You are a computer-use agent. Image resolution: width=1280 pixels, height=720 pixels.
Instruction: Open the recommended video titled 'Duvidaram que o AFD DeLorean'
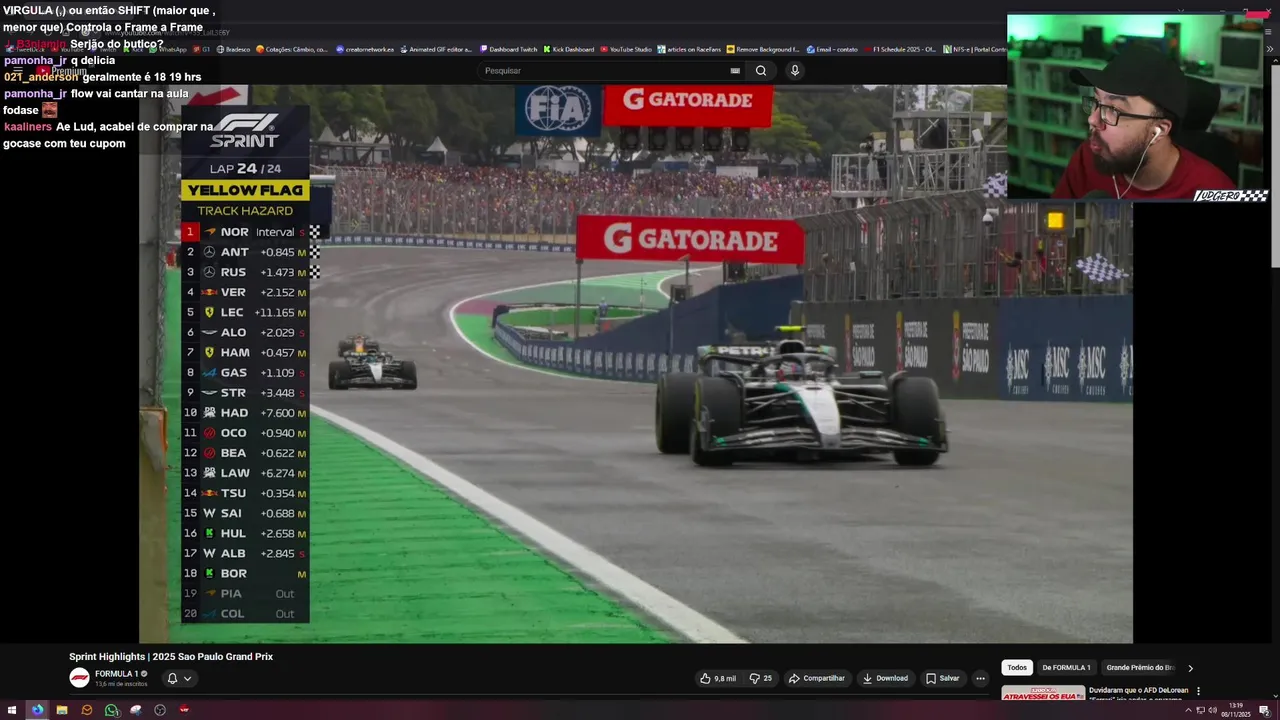[x=1139, y=690]
